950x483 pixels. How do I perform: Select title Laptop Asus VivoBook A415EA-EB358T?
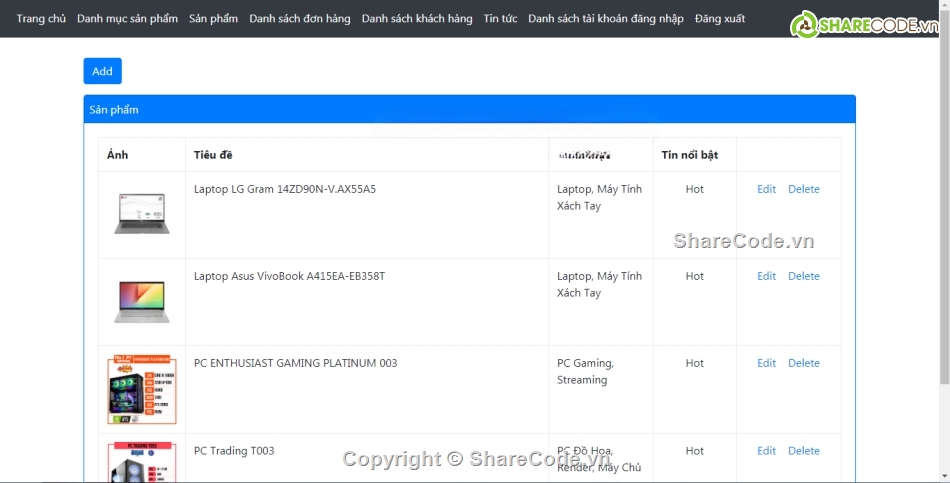290,276
